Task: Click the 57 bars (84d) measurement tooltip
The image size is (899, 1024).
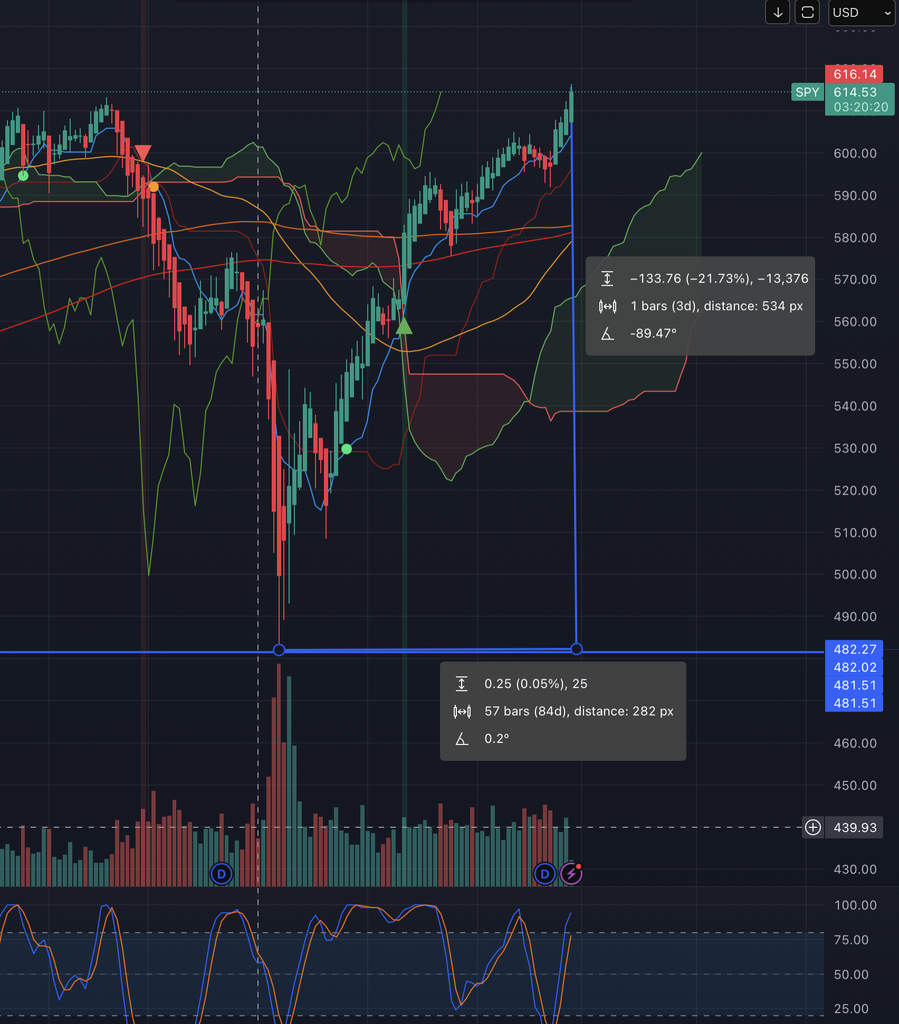Action: [563, 711]
